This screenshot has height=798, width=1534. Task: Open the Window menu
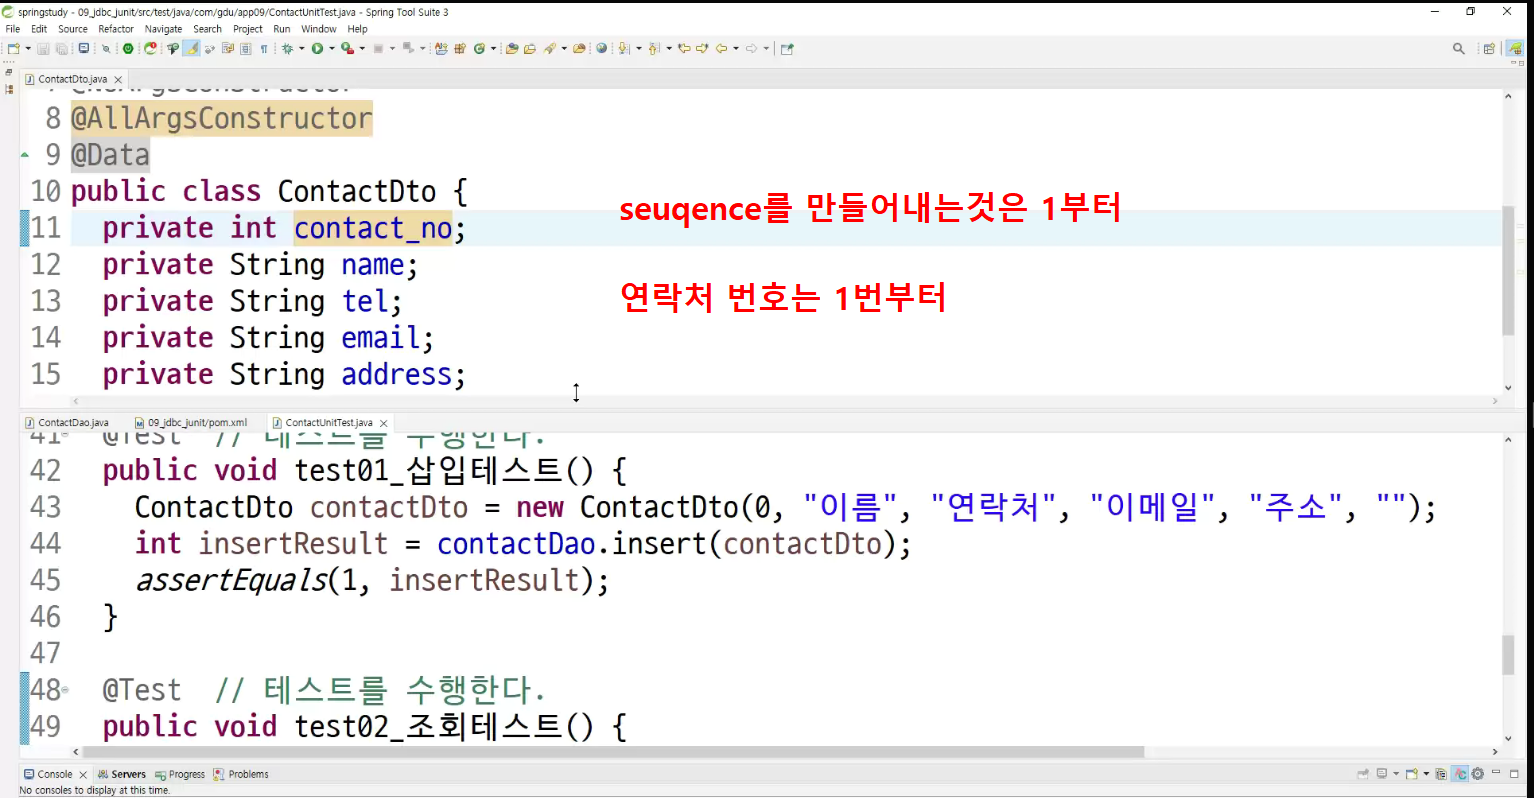319,29
